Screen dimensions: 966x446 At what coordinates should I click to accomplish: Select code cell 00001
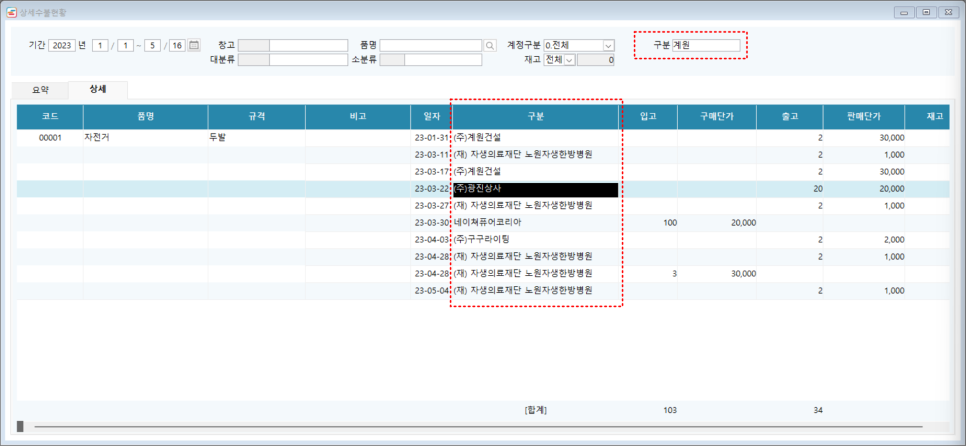point(50,138)
